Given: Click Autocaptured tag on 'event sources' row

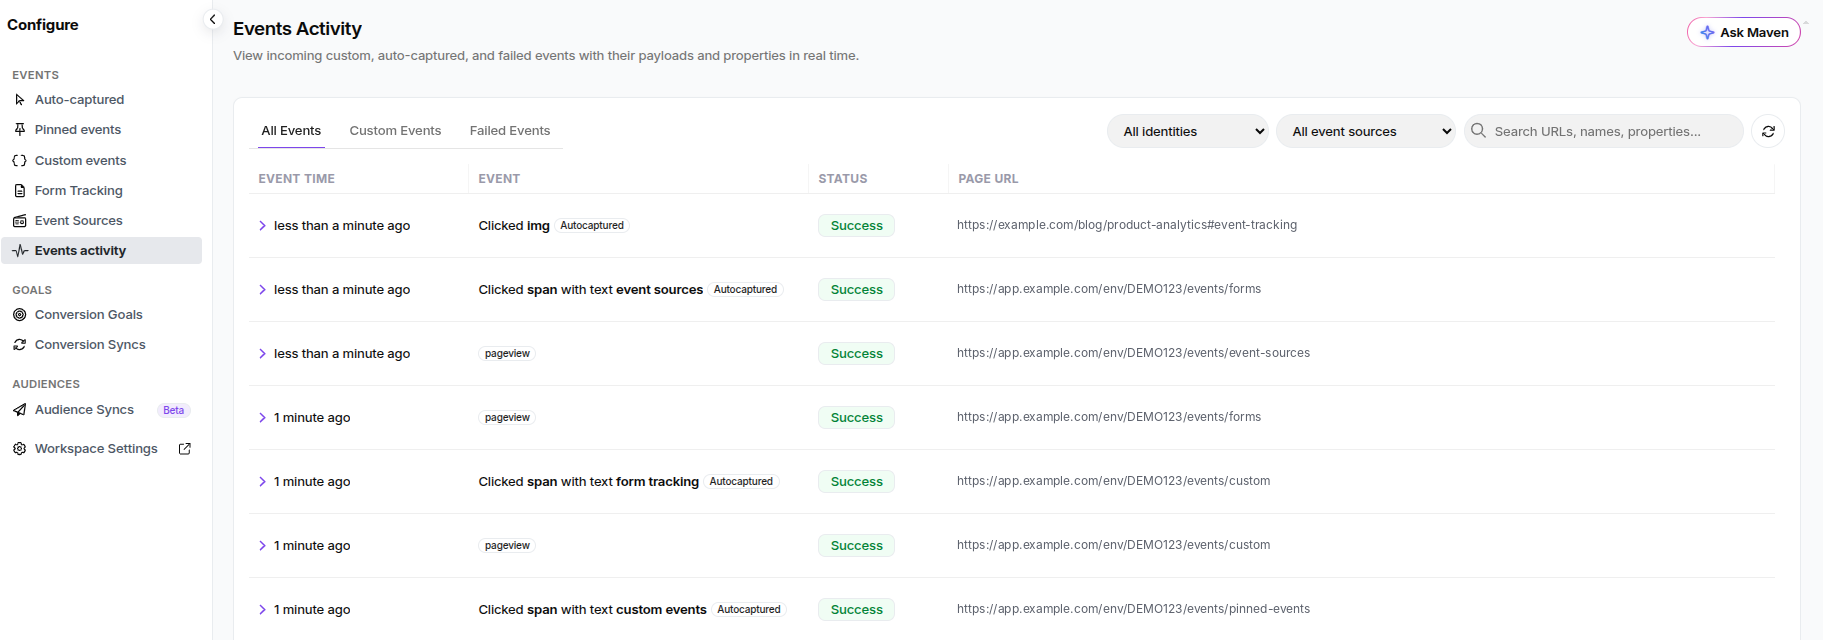Looking at the screenshot, I should click(745, 290).
